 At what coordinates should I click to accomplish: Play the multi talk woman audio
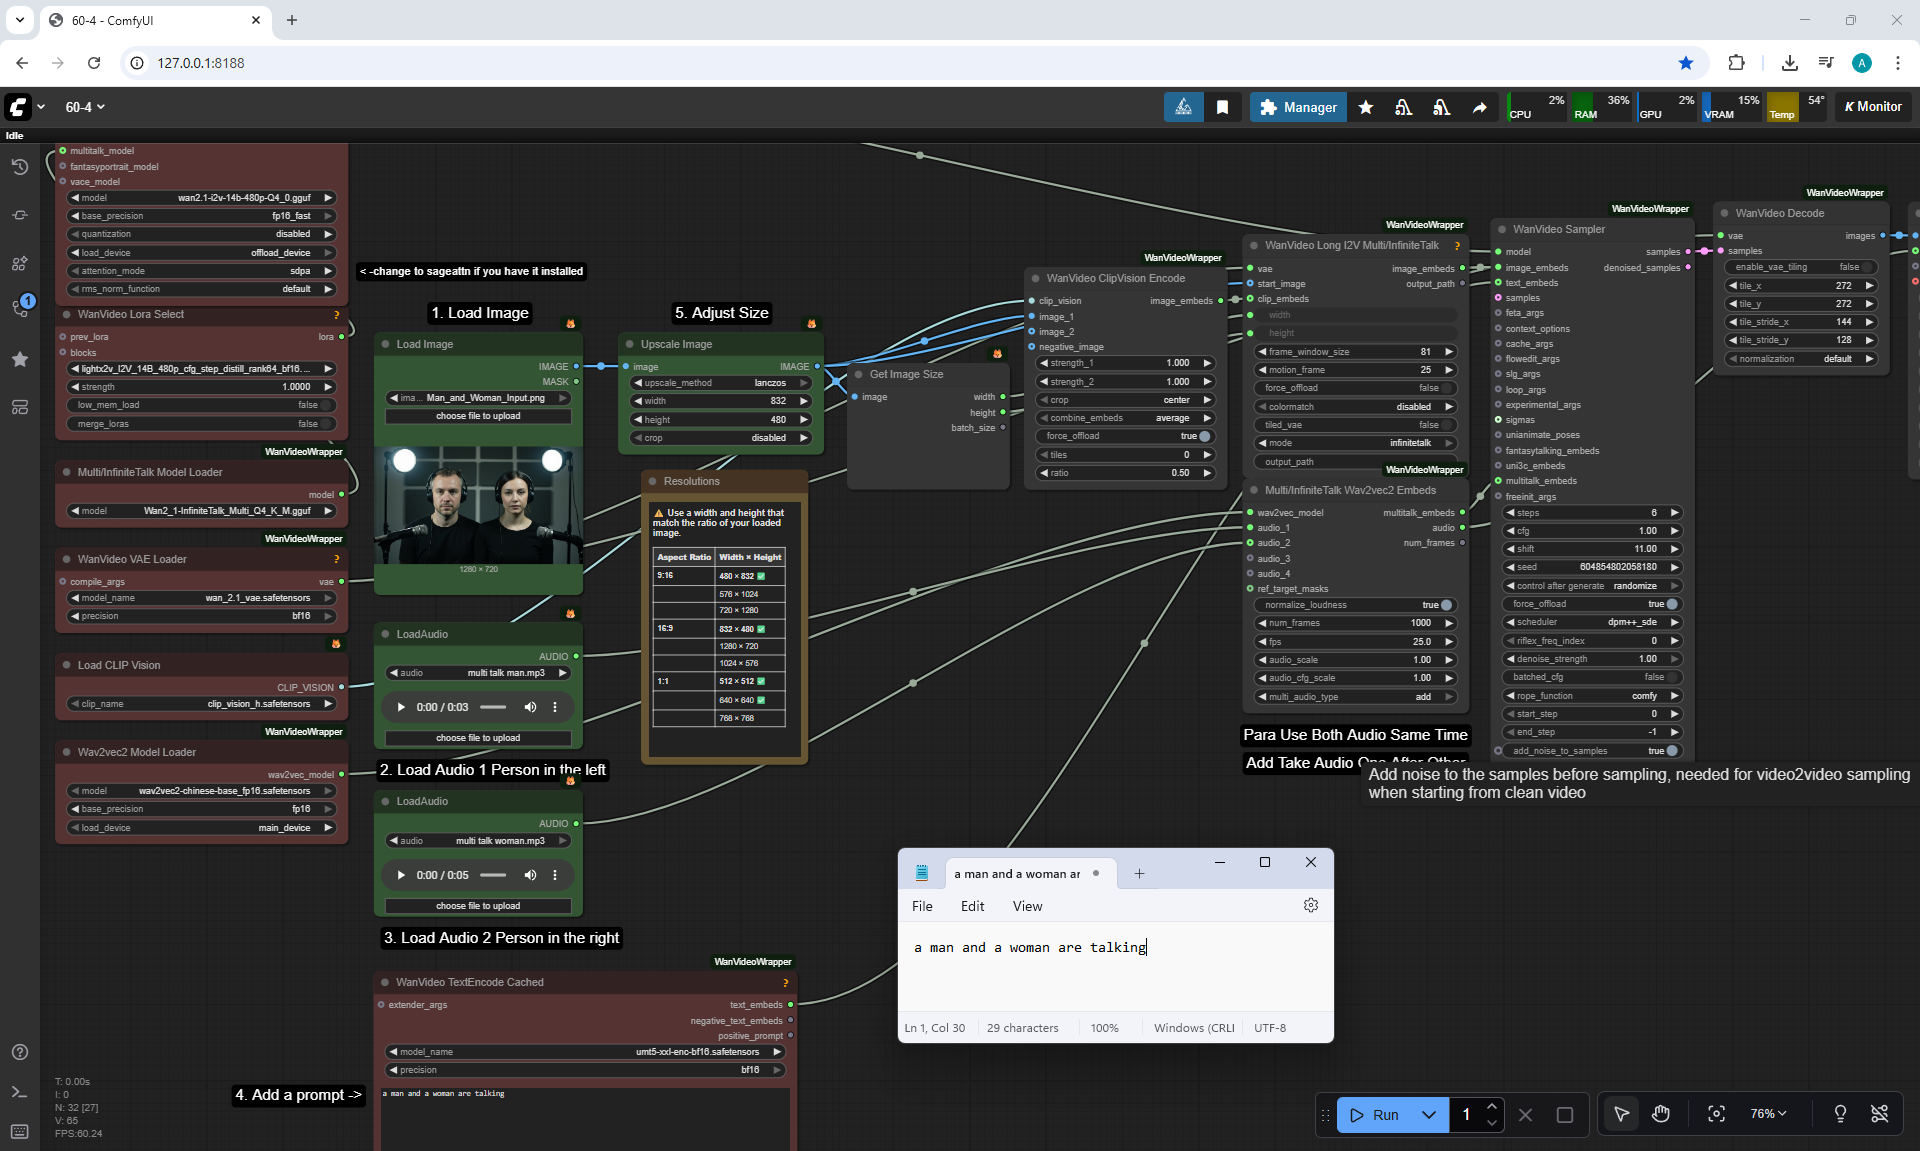[401, 875]
